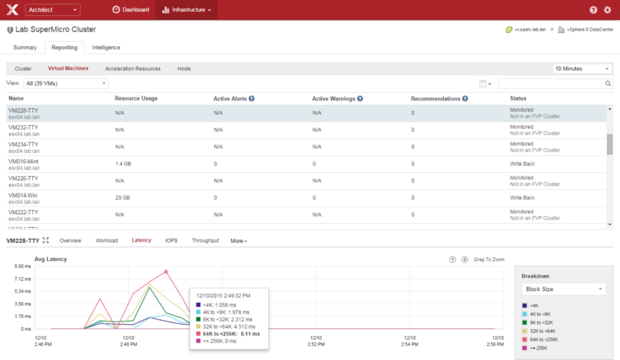This screenshot has width=620, height=360.
Task: Click the vSphere 6 DataCenter breadcrumb link
Action: (590, 30)
